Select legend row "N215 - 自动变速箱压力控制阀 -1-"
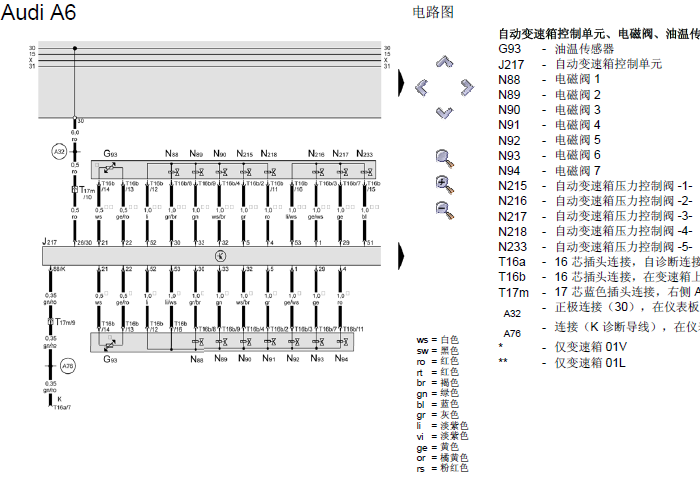Viewport: 700px width, 500px height. [596, 186]
